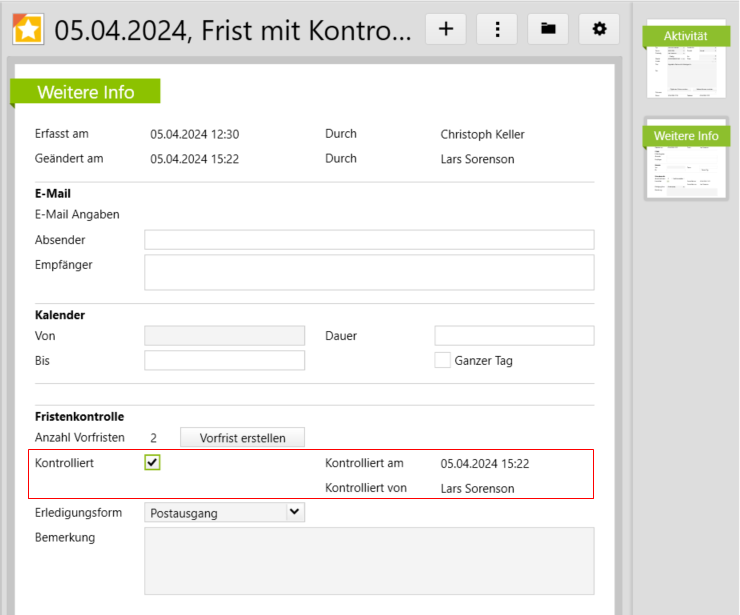Switch to the Aktivität tab

[685, 36]
